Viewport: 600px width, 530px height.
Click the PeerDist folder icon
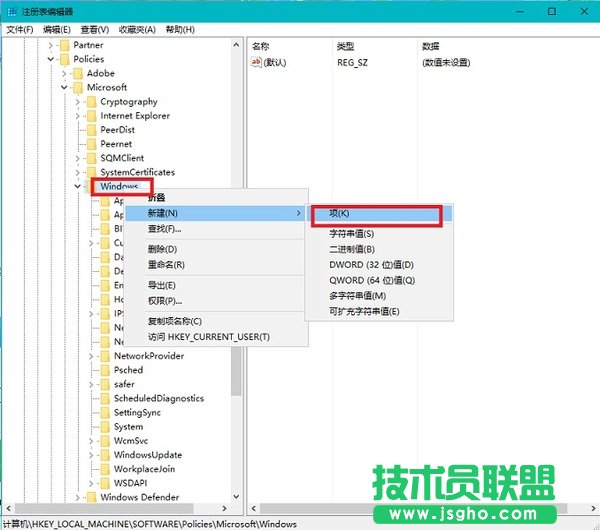coord(91,130)
